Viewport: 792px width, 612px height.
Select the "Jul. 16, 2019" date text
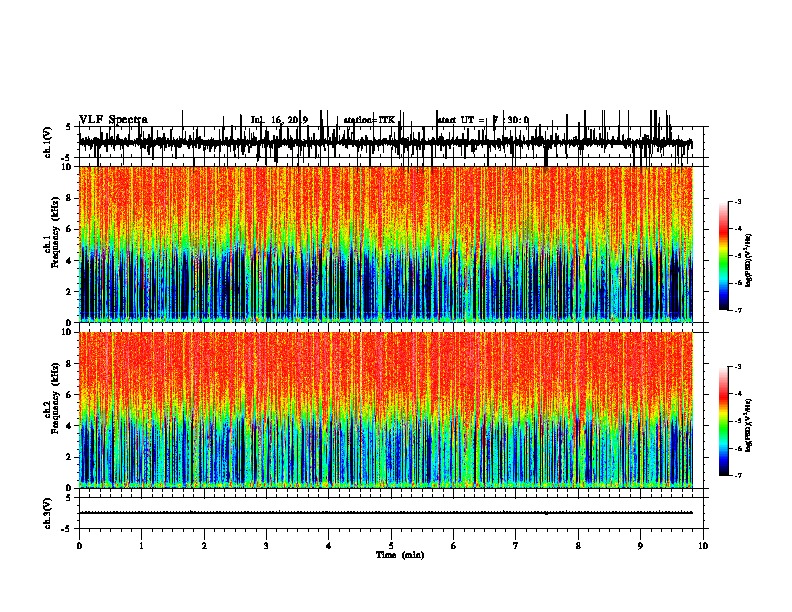click(279, 120)
